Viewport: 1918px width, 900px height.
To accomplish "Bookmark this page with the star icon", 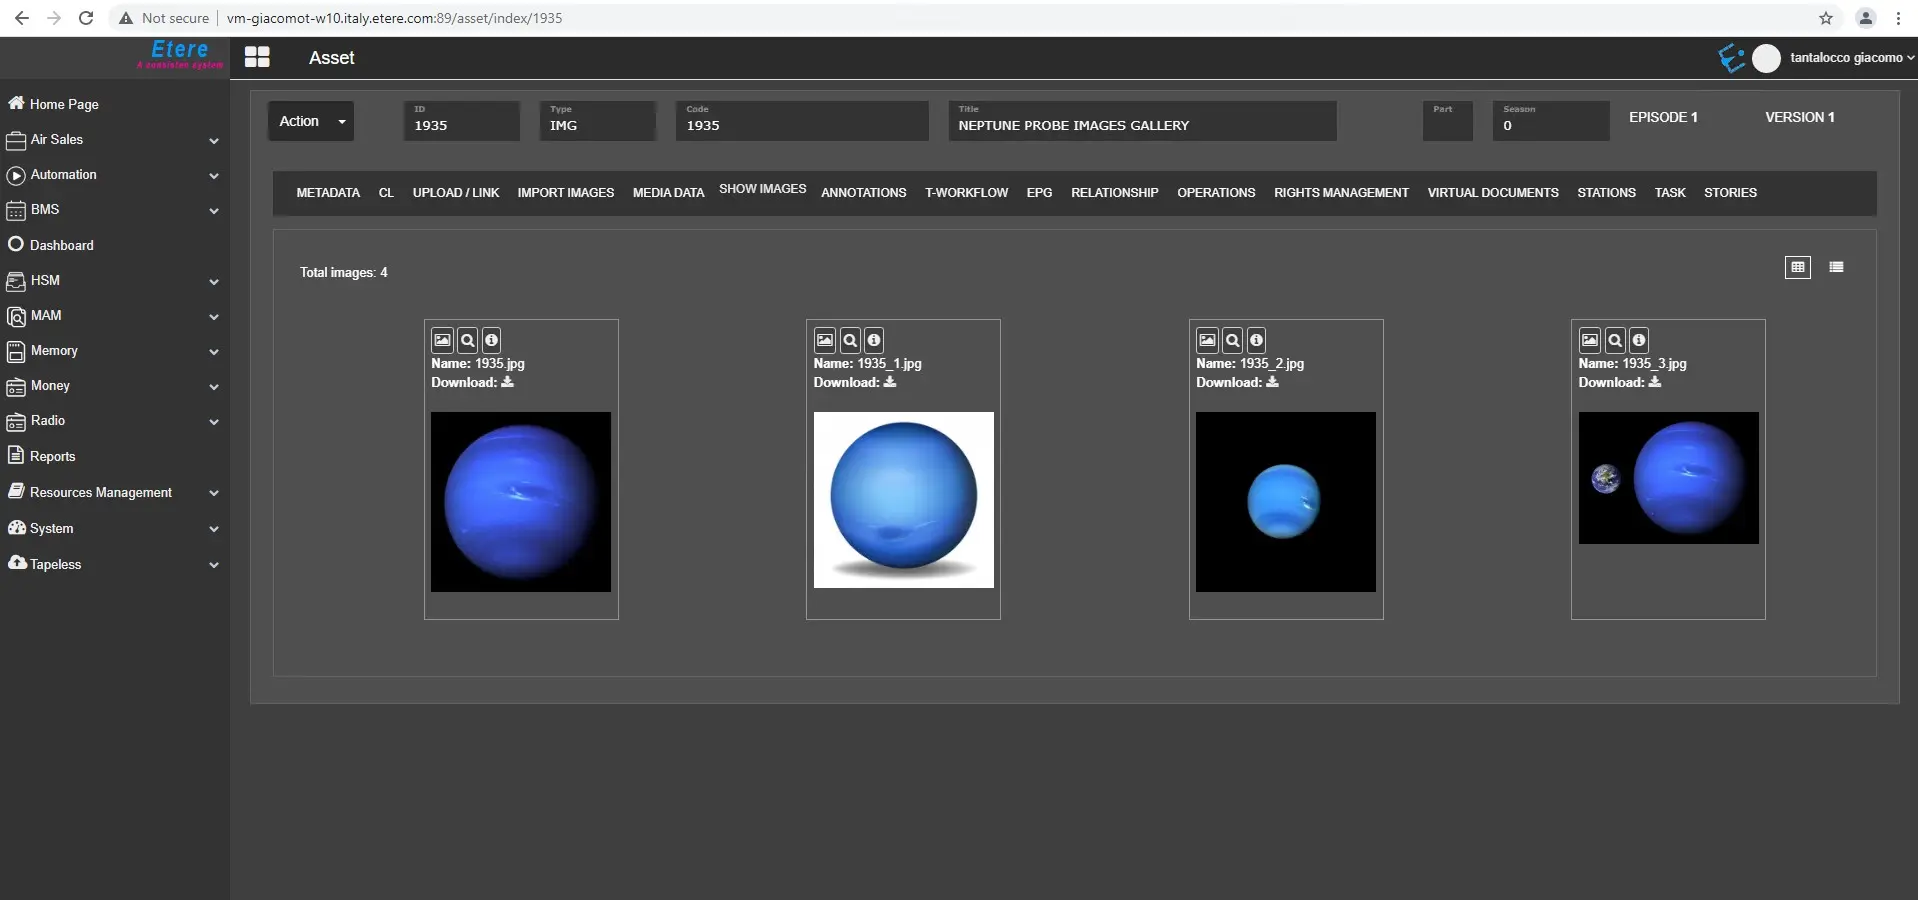I will (1825, 18).
